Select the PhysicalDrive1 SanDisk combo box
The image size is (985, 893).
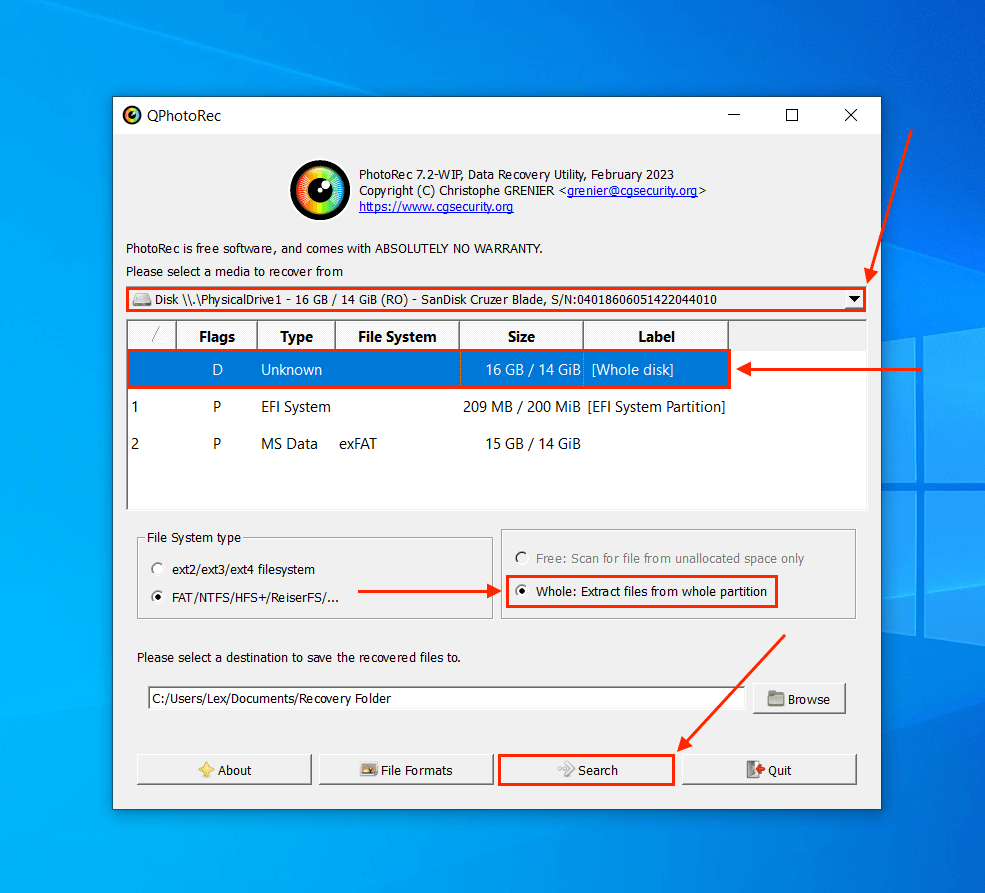pyautogui.click(x=496, y=300)
